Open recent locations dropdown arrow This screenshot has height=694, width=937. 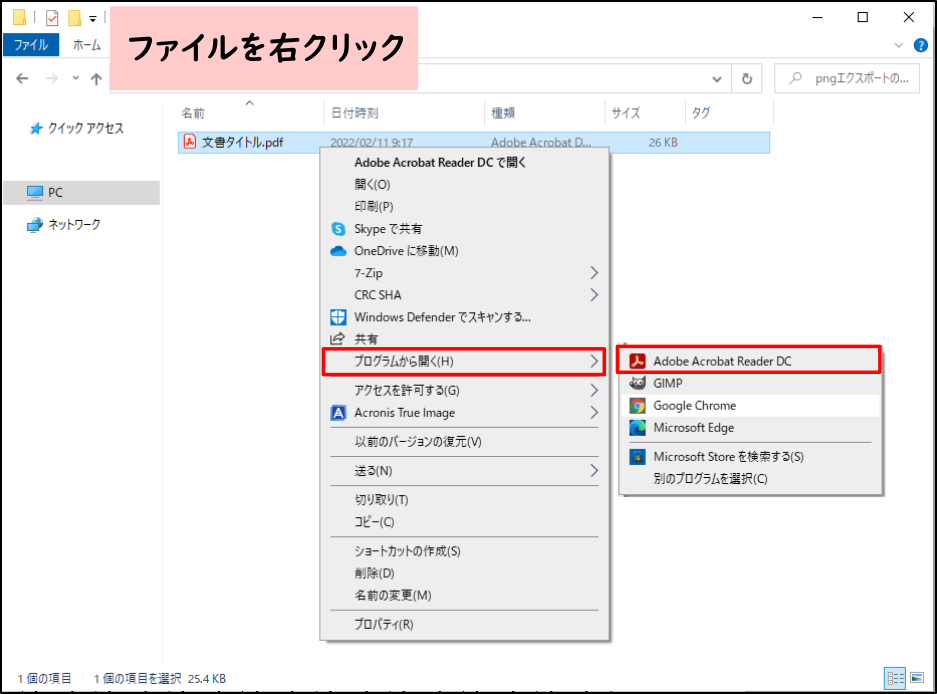click(75, 78)
